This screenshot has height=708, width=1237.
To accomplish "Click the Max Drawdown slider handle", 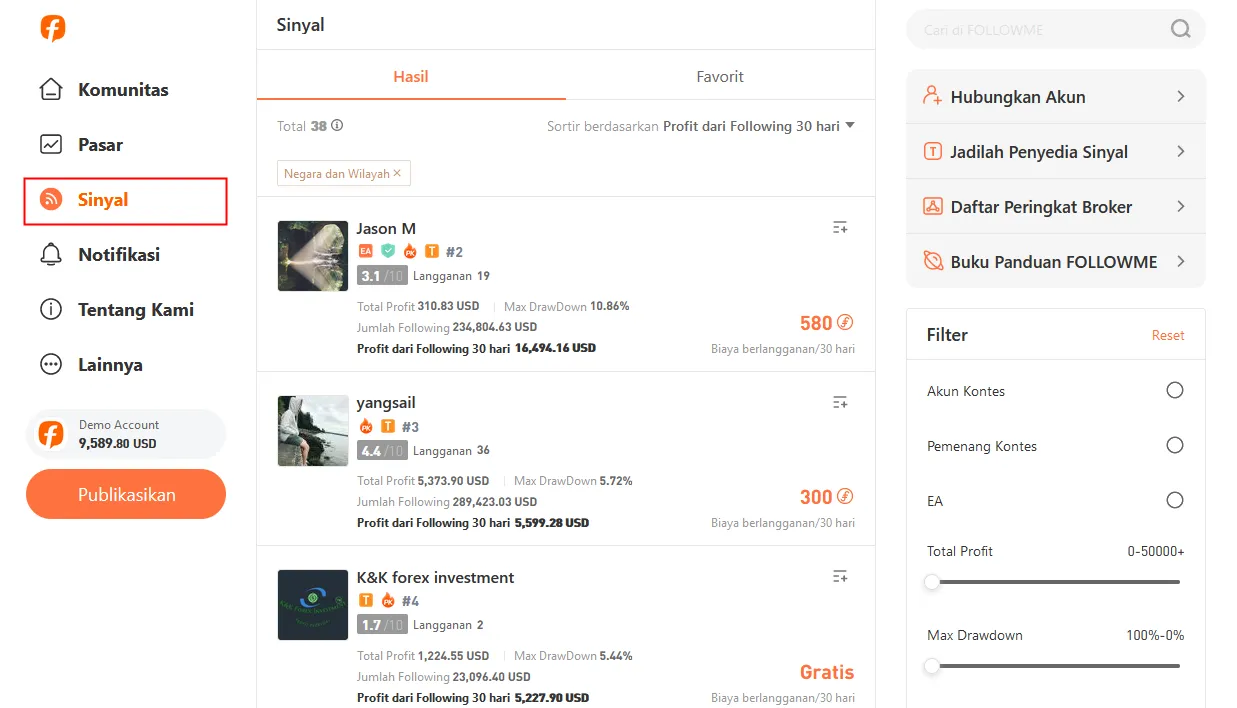I will 932,666.
